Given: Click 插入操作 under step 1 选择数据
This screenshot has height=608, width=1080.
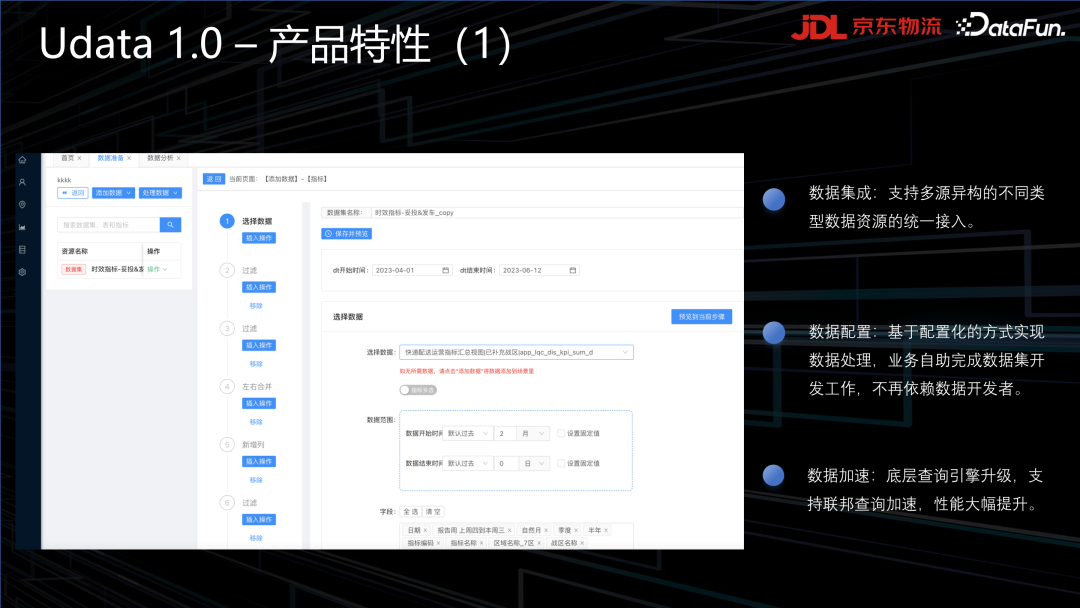Looking at the screenshot, I should coord(259,238).
